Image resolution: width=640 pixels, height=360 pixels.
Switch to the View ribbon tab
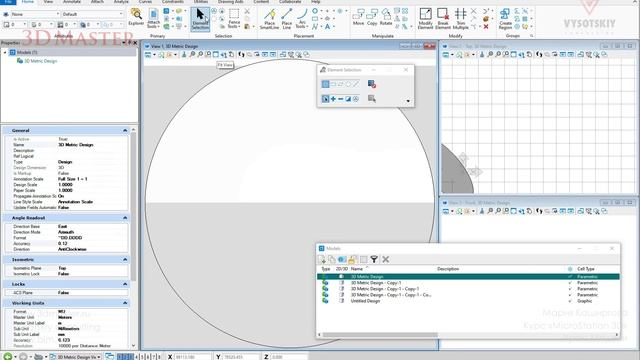[x=48, y=2]
